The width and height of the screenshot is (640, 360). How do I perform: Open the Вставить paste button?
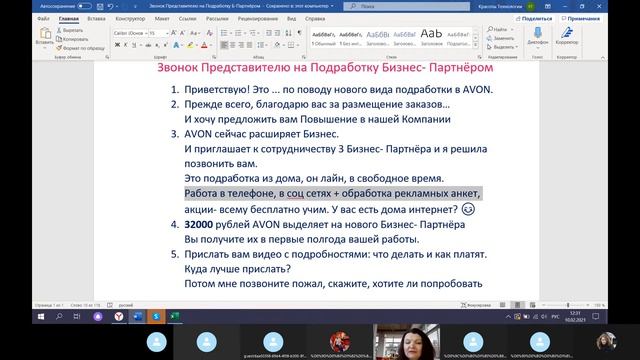click(x=44, y=37)
